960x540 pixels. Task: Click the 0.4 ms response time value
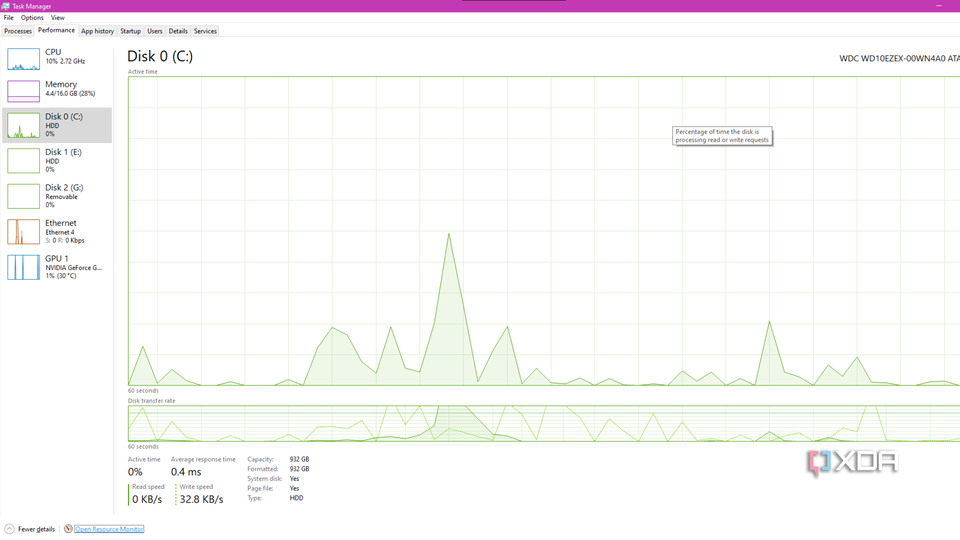tap(186, 472)
